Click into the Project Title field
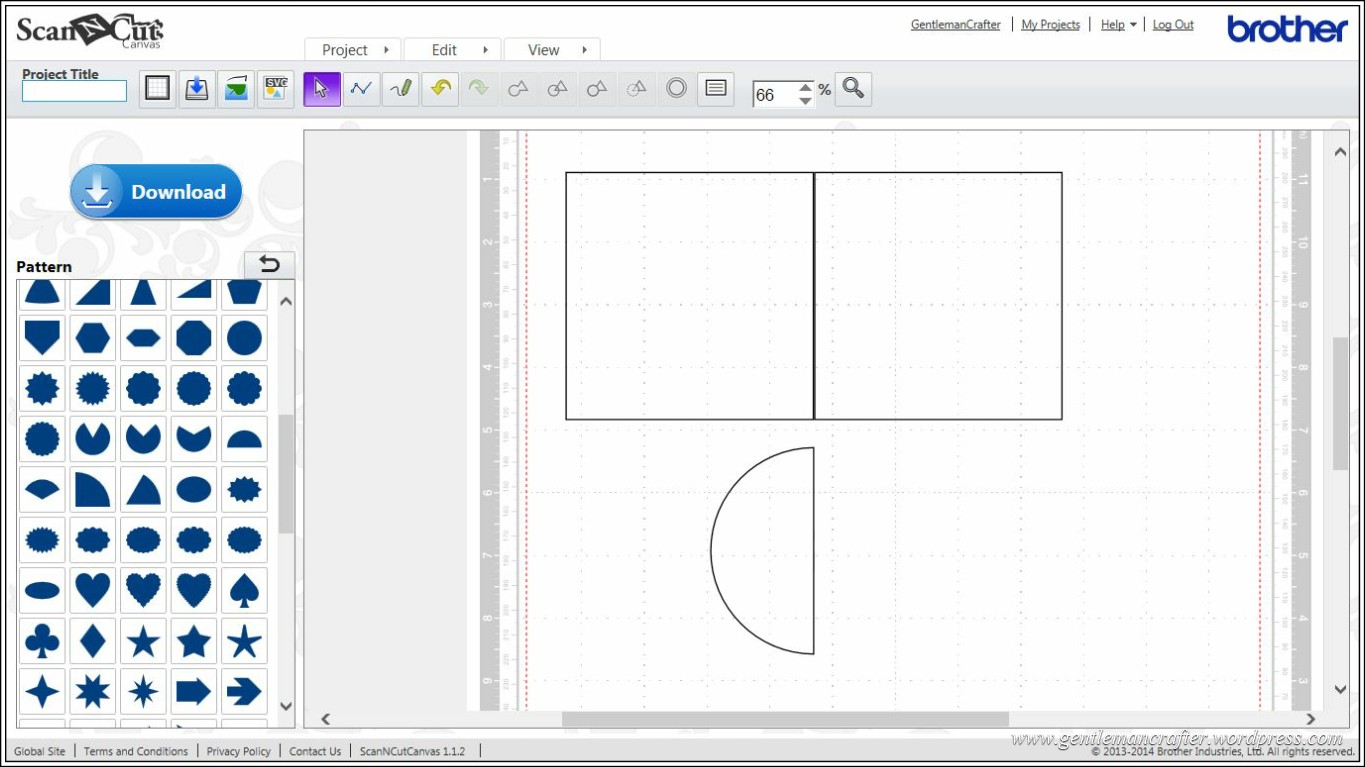This screenshot has height=767, width=1365. point(75,92)
